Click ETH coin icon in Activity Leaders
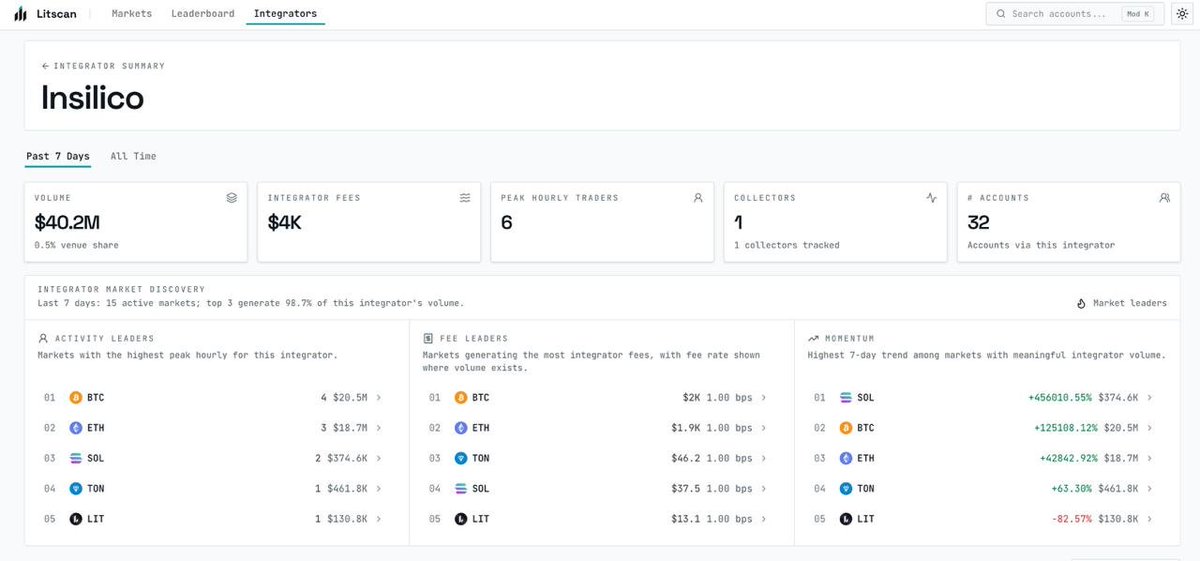 (x=75, y=428)
